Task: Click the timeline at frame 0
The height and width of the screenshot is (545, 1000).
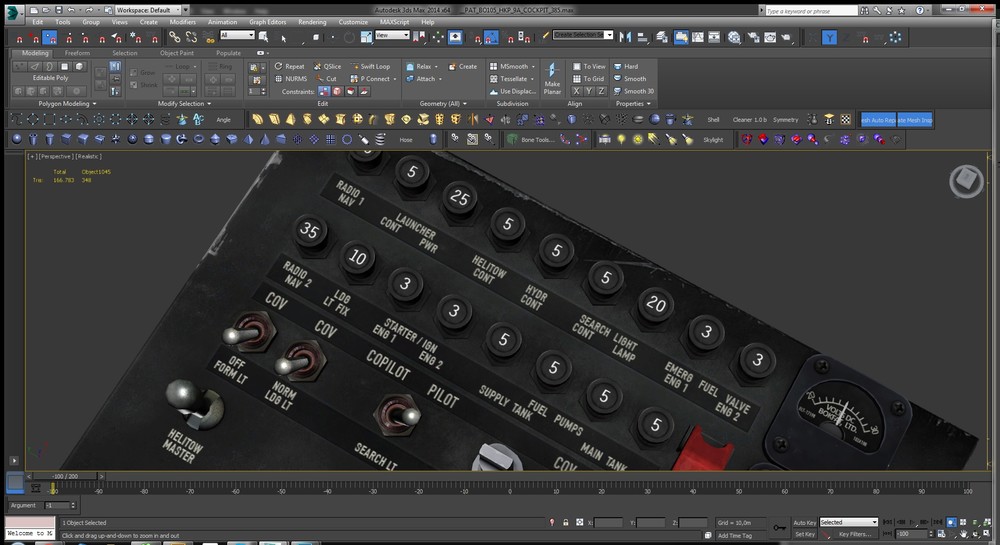Action: click(x=510, y=488)
